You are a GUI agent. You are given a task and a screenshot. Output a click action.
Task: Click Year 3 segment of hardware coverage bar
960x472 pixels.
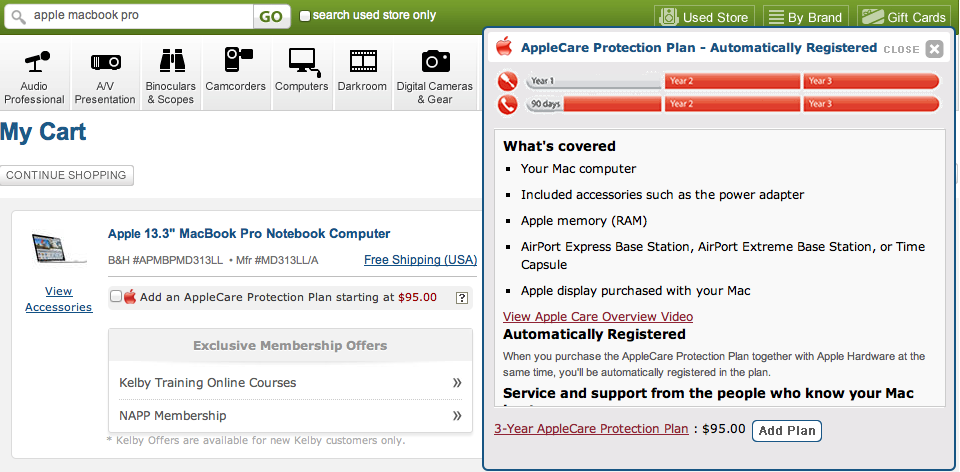(870, 81)
